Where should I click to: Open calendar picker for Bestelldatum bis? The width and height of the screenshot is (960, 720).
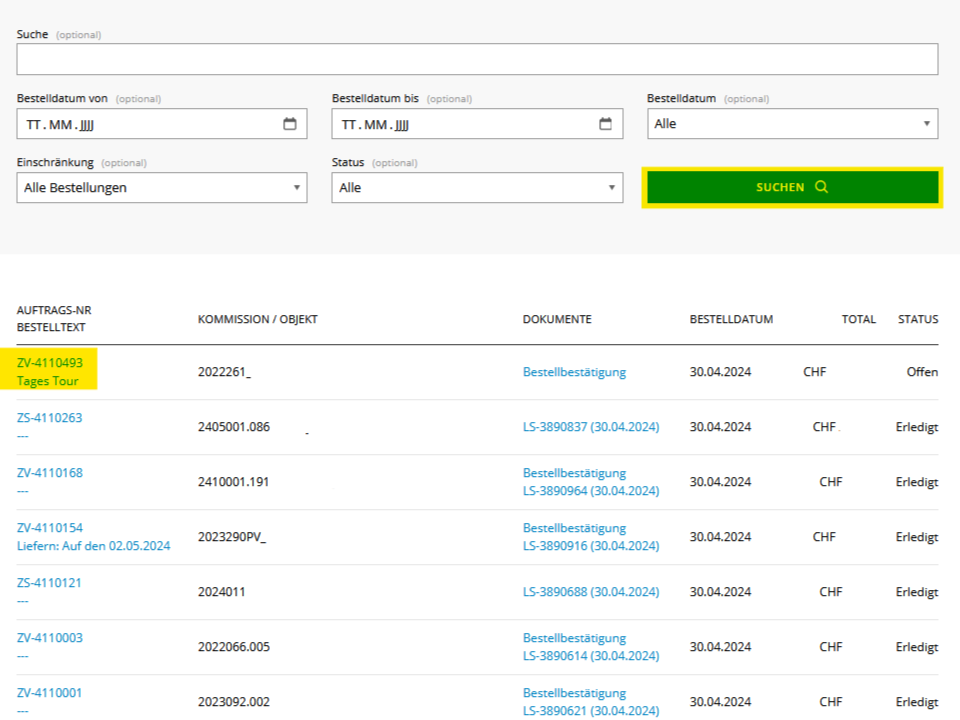tap(605, 124)
